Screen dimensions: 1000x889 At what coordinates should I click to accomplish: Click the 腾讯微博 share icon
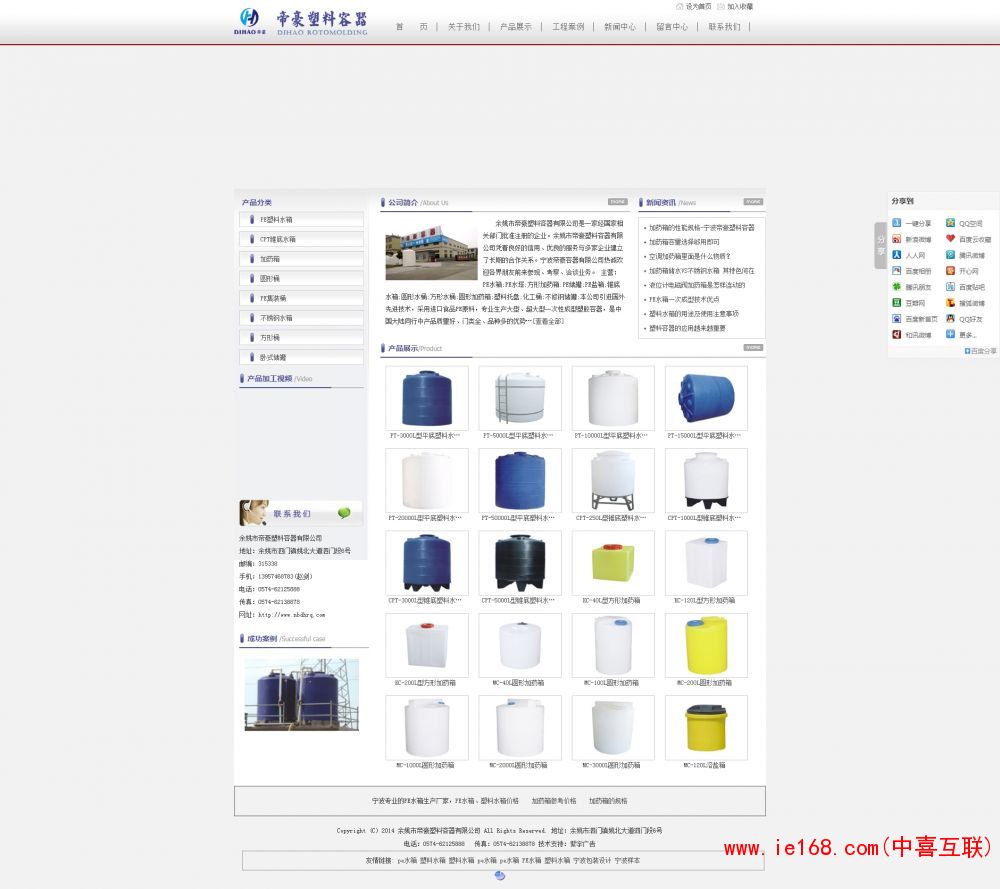pos(950,255)
